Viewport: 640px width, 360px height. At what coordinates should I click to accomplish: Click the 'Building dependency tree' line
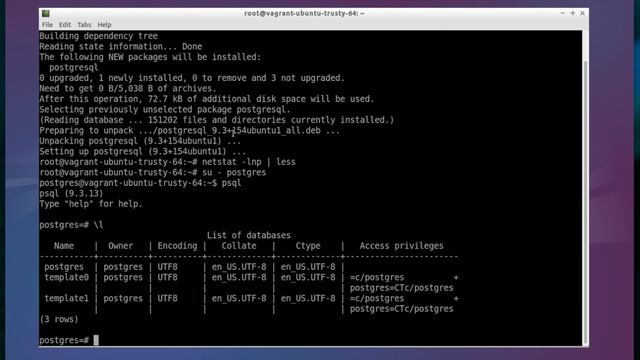pyautogui.click(x=98, y=36)
